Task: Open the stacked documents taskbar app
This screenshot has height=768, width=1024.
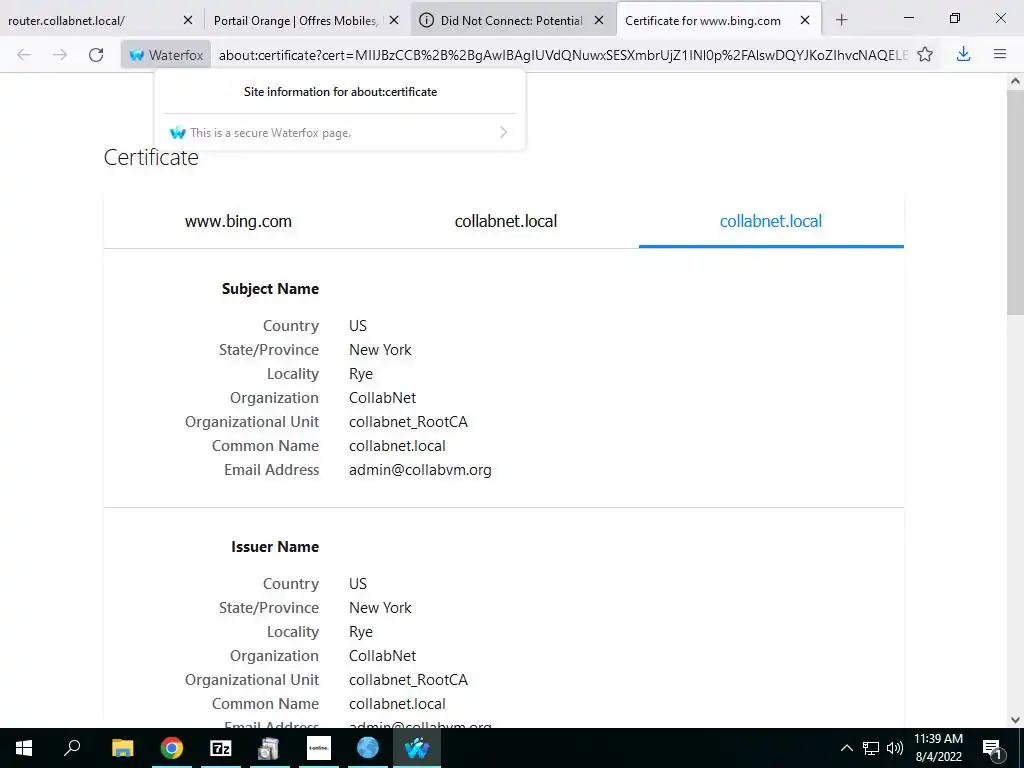Action: 269,748
